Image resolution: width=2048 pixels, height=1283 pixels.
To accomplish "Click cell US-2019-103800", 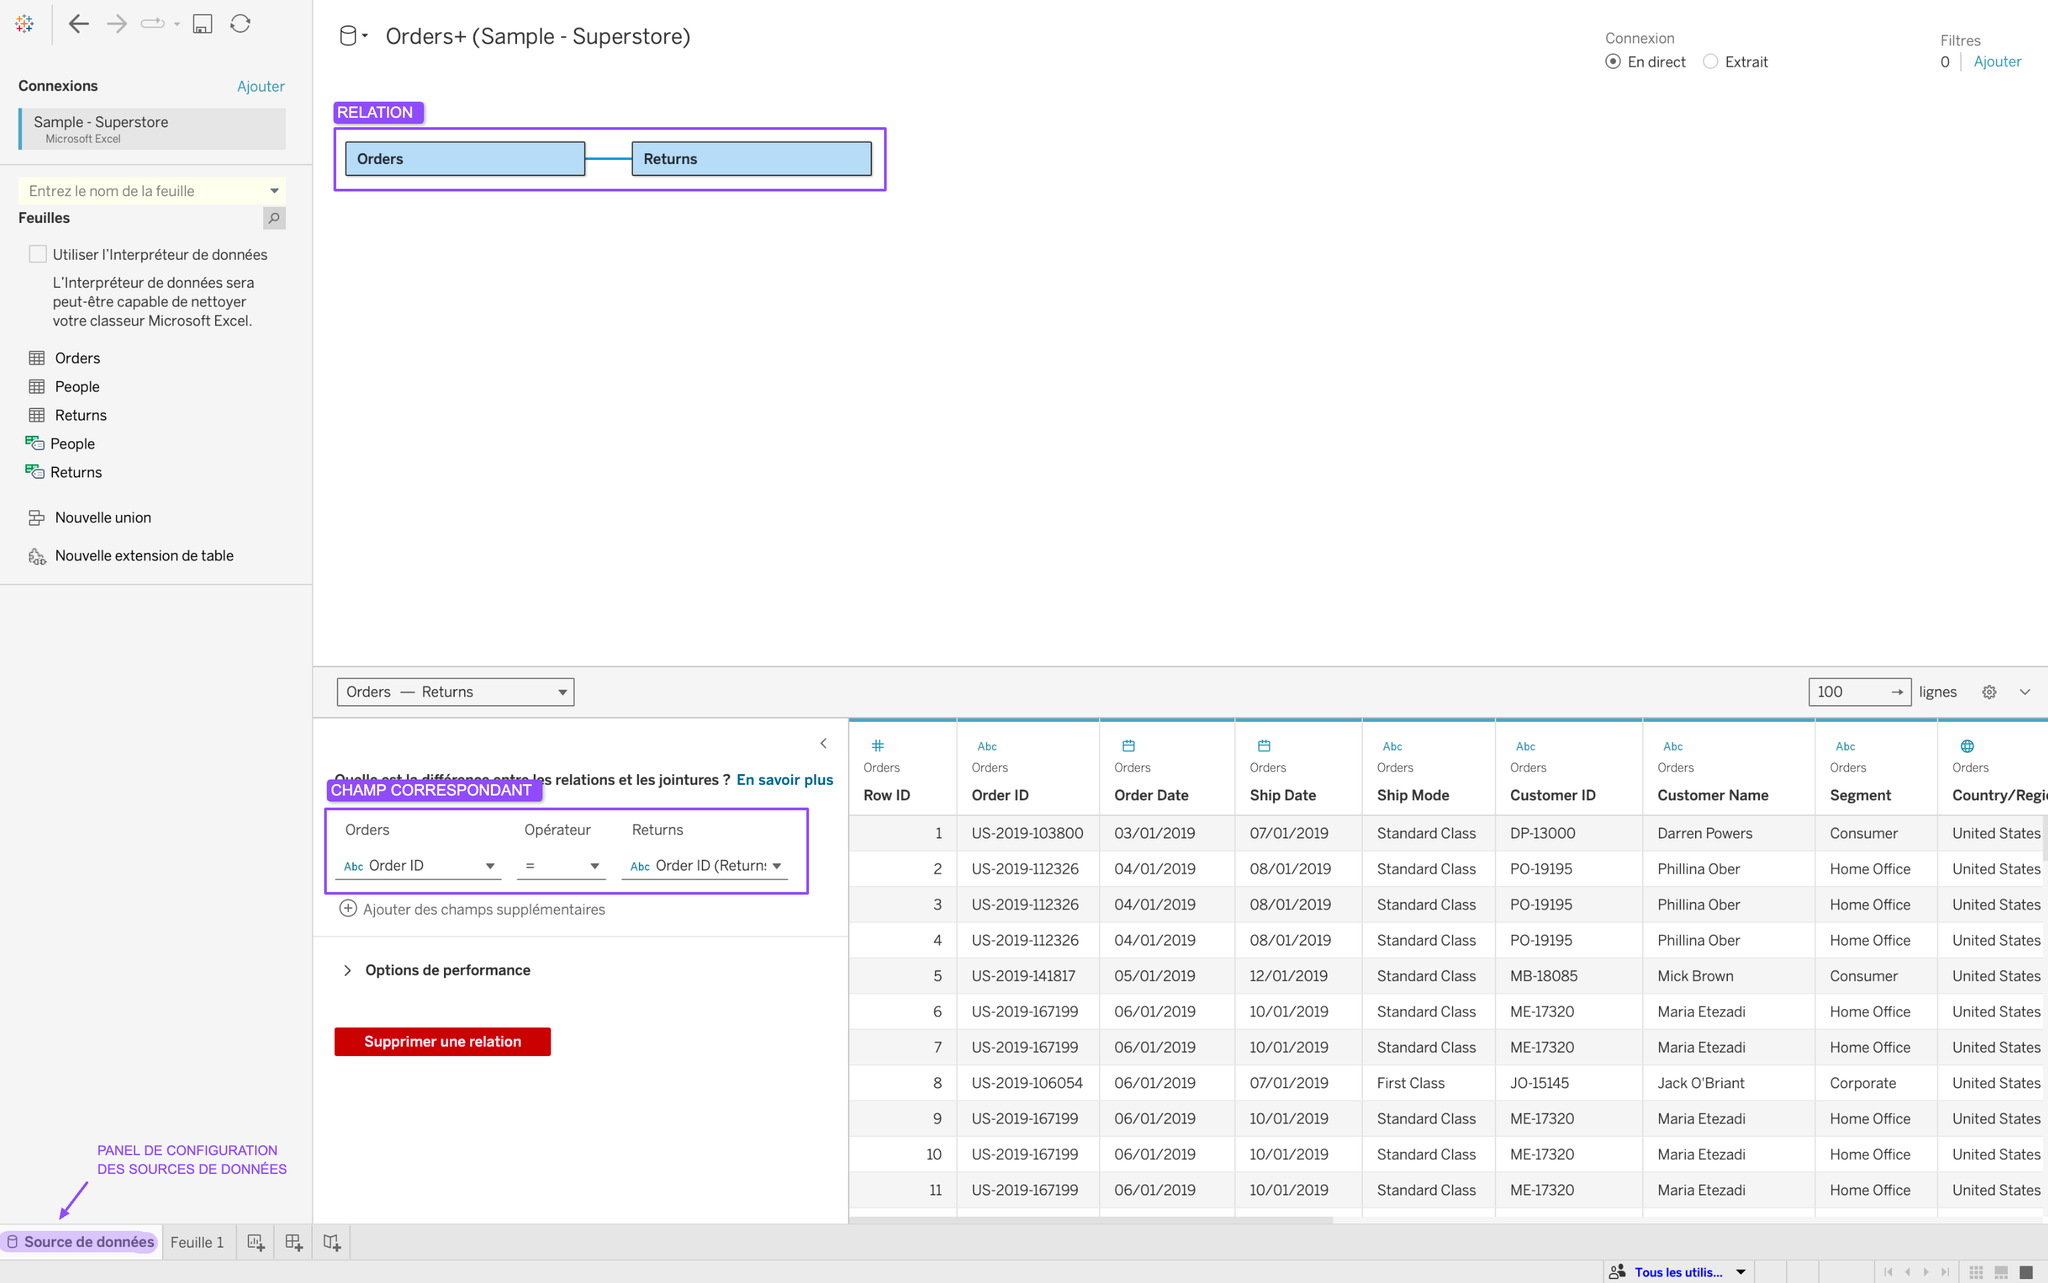I will click(x=1027, y=833).
